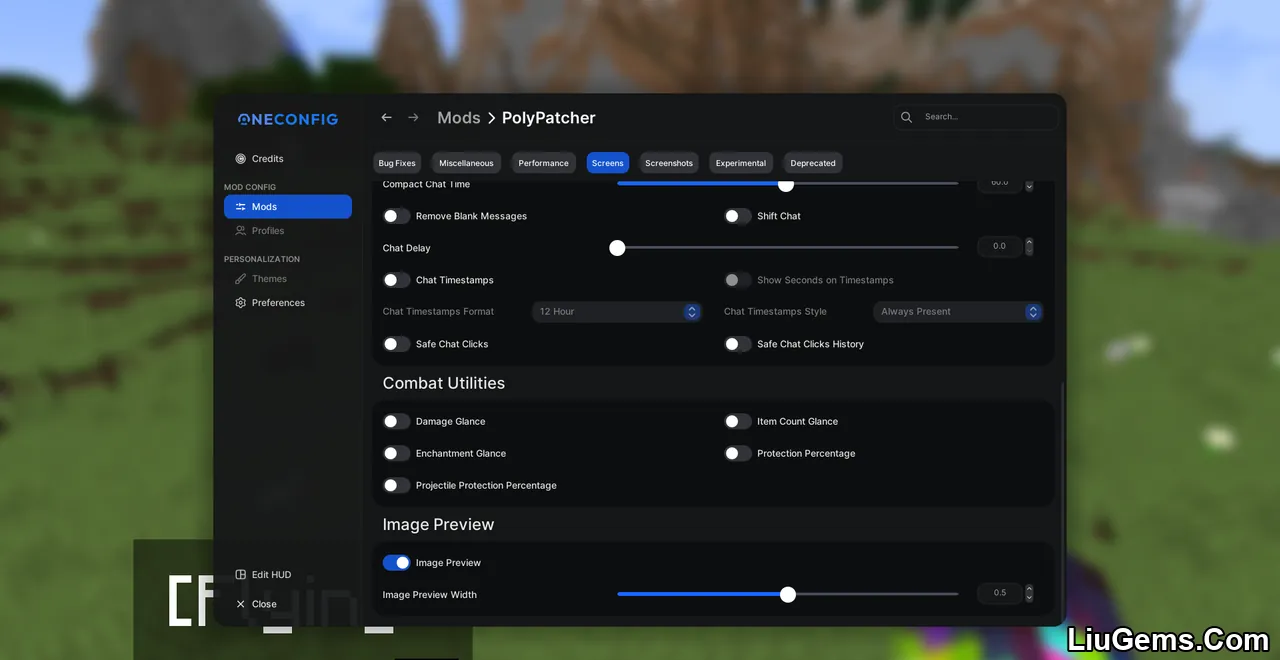The width and height of the screenshot is (1280, 660).
Task: Click the Image Preview section heading
Action: click(x=439, y=525)
